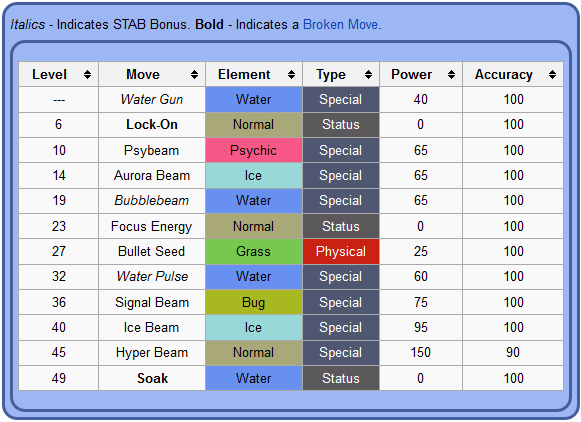The width and height of the screenshot is (581, 422).
Task: Select the Soak move cell
Action: (152, 378)
